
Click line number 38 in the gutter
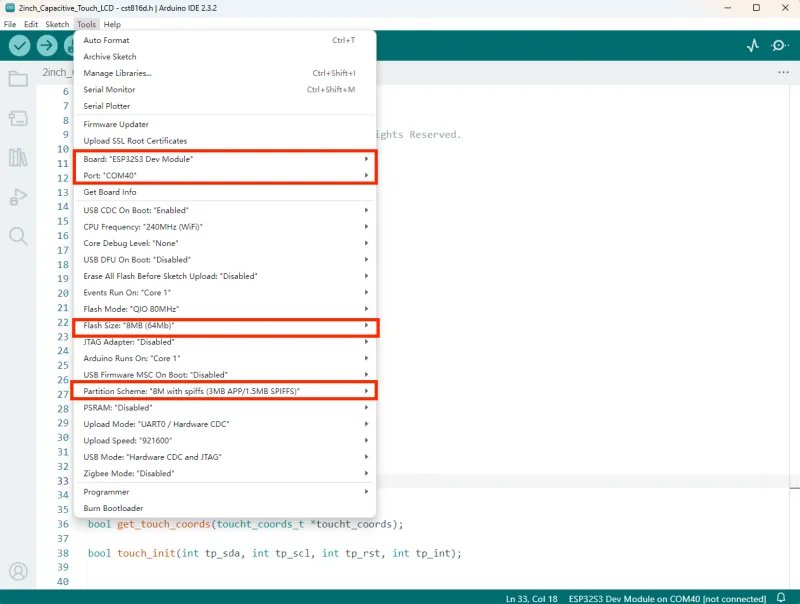tap(63, 553)
